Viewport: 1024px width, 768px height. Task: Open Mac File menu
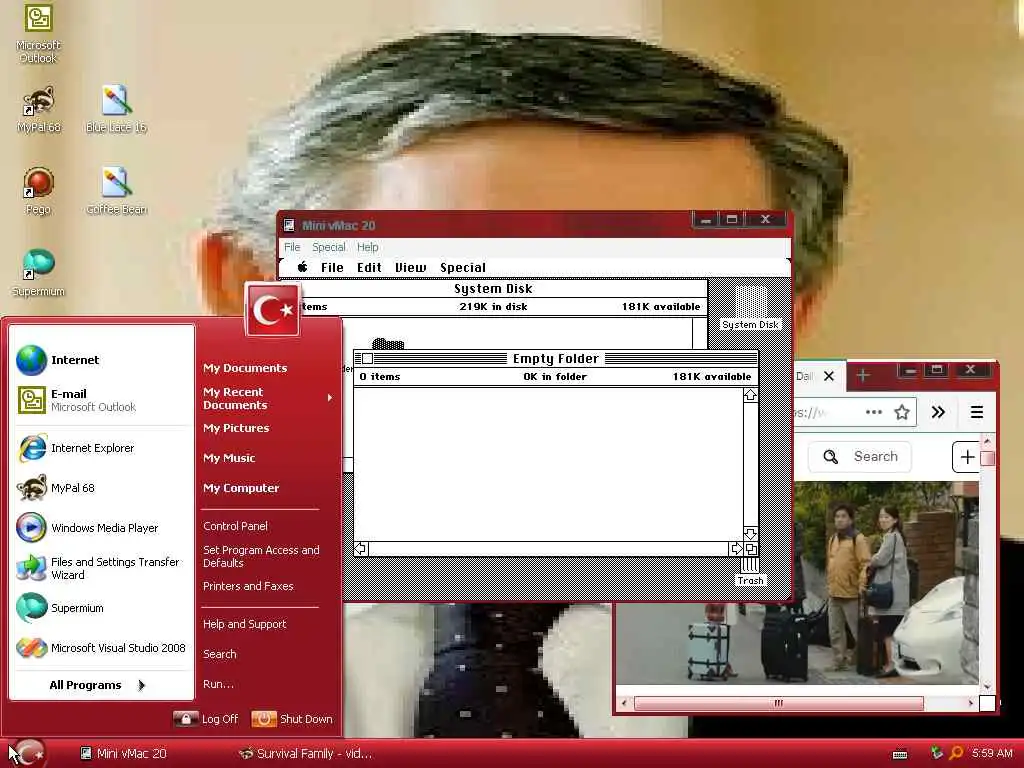coord(332,267)
